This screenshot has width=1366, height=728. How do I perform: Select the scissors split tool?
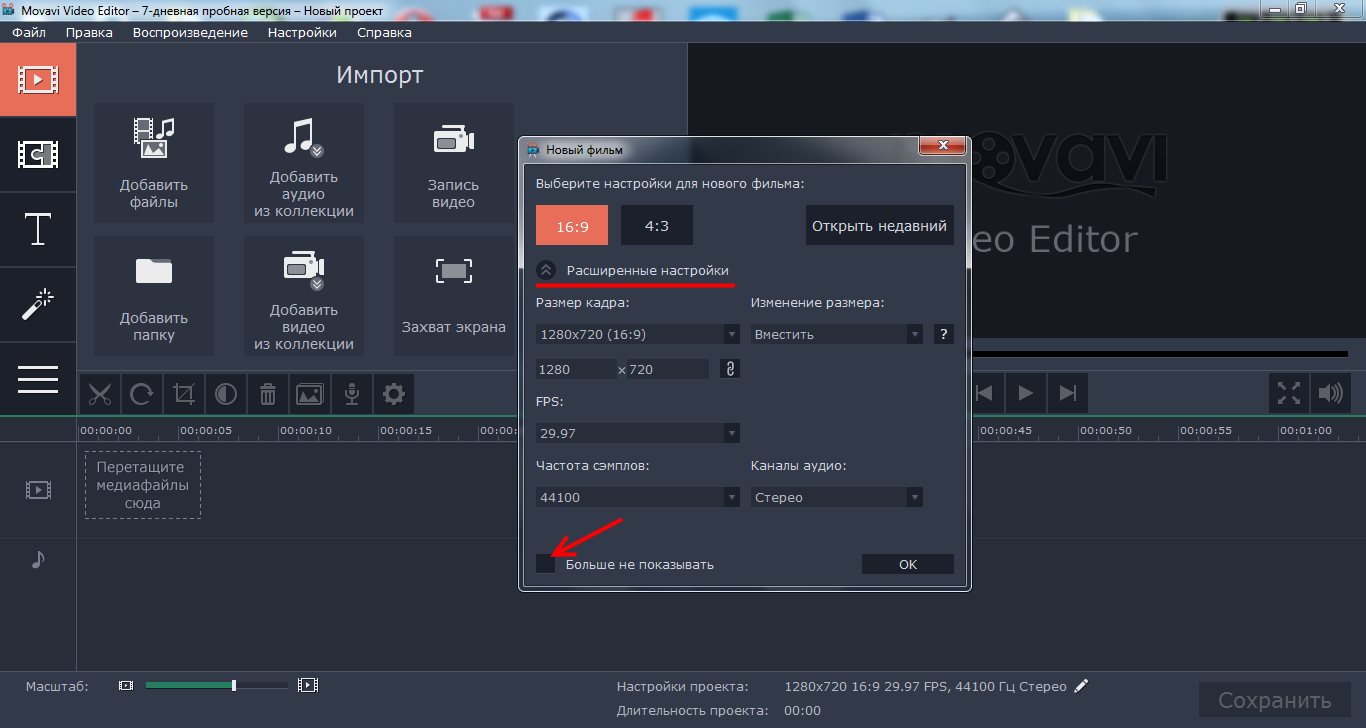pos(100,394)
